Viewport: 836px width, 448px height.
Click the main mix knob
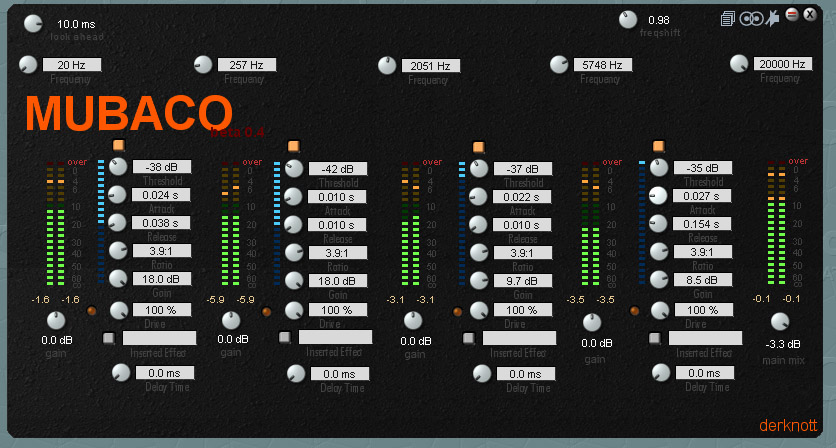pos(779,321)
